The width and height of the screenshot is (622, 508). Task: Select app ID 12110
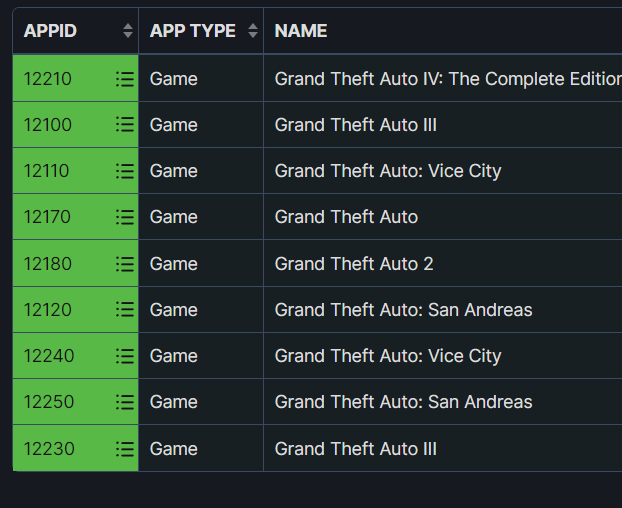pyautogui.click(x=46, y=171)
